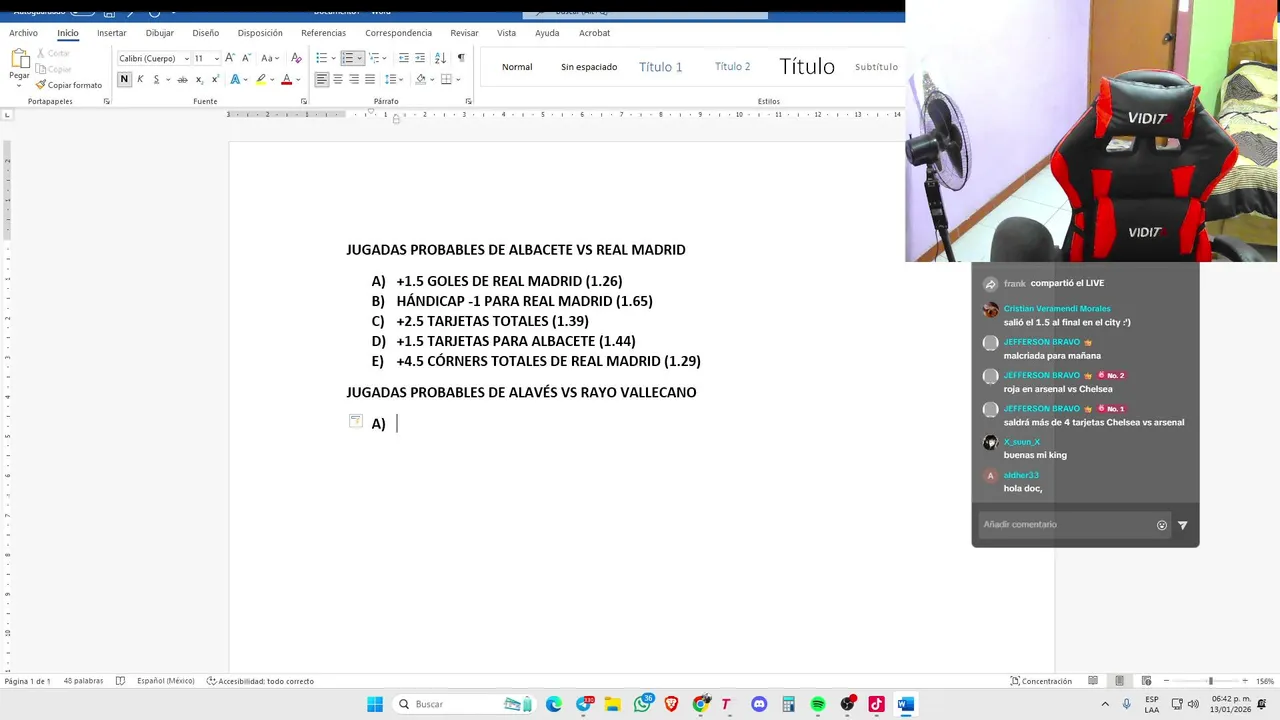This screenshot has height=720, width=1280.
Task: Toggle italic (K) formatting
Action: click(140, 79)
